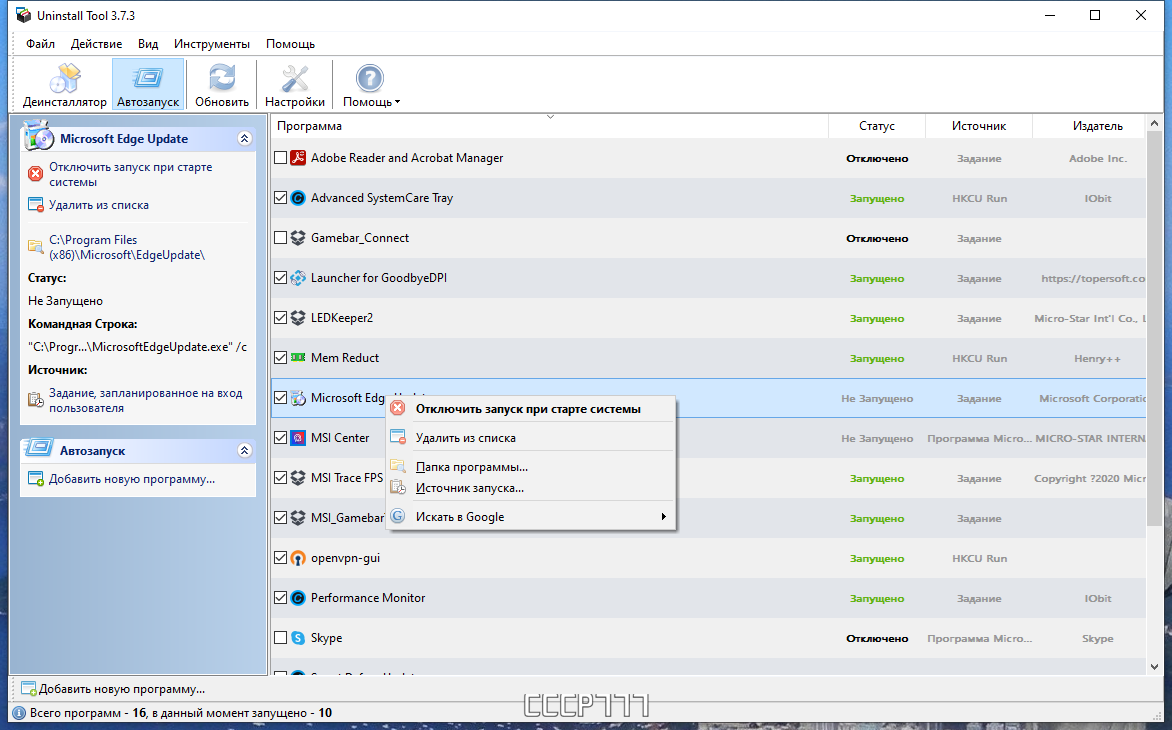This screenshot has height=730, width=1172.
Task: Uncheck the Advanced SystemCare Tray checkbox
Action: 280,198
